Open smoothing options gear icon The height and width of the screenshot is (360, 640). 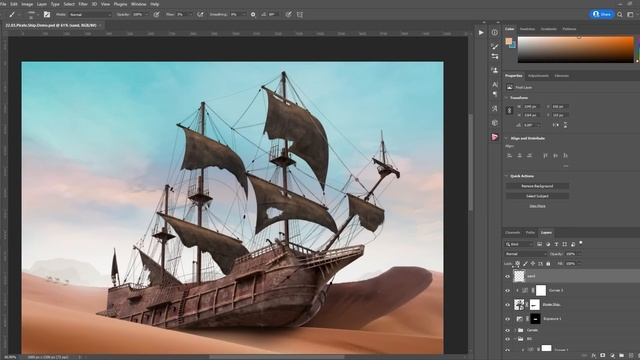pyautogui.click(x=253, y=15)
